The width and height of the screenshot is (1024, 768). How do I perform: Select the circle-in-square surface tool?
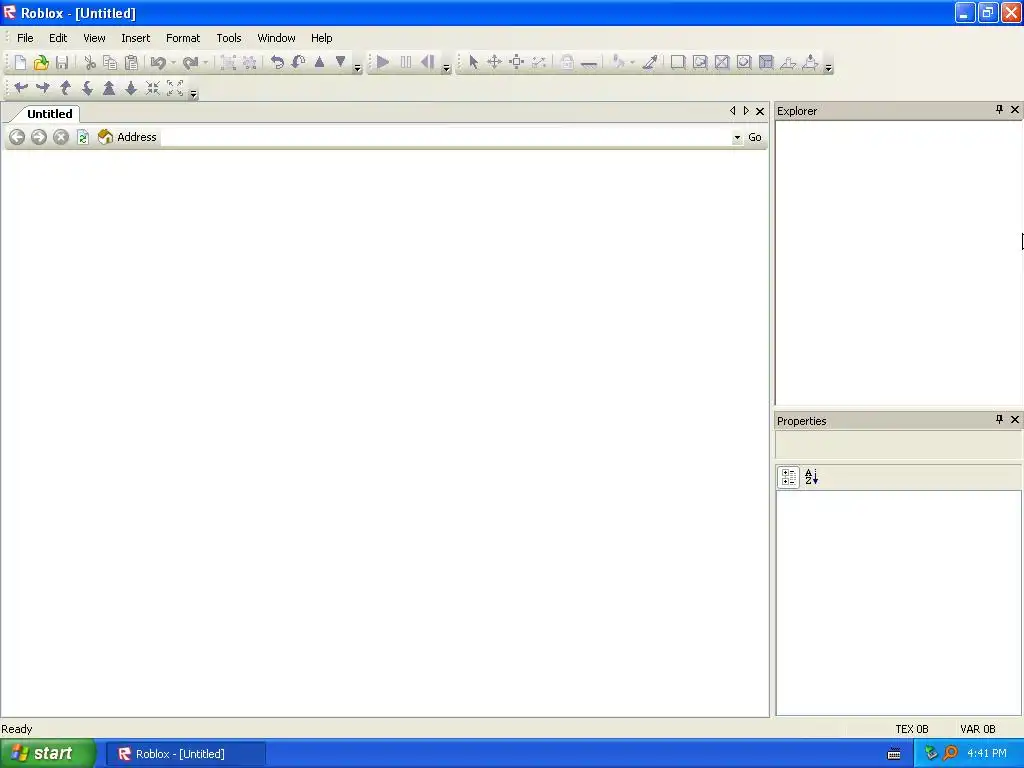tap(744, 63)
